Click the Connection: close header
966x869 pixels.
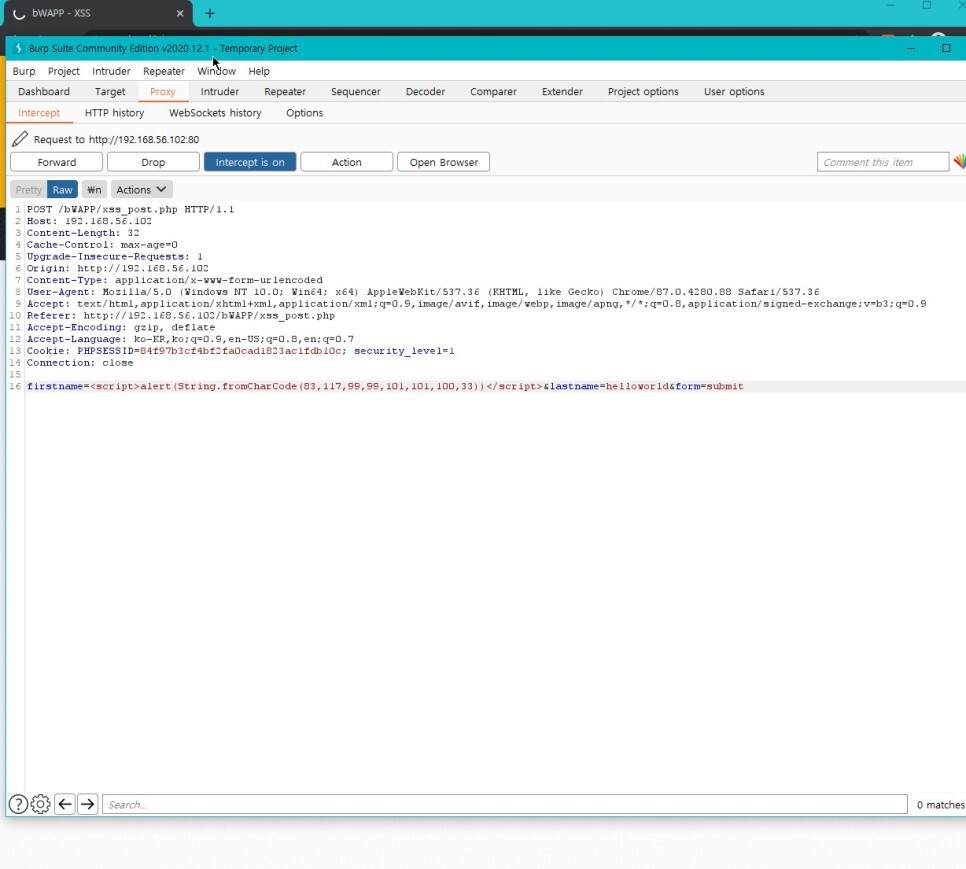(79, 363)
